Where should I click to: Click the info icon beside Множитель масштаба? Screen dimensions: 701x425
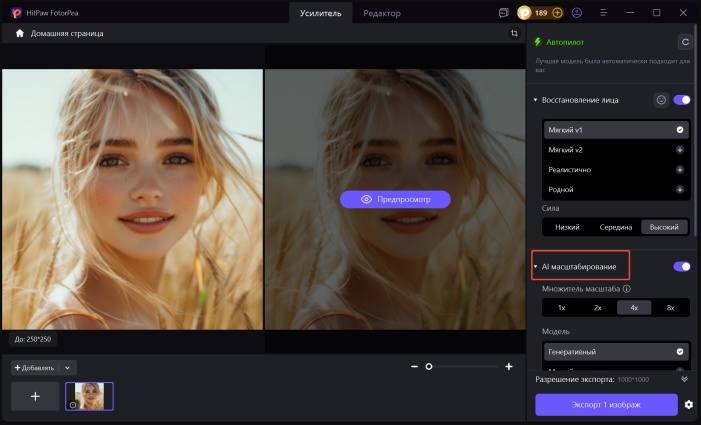click(x=627, y=289)
